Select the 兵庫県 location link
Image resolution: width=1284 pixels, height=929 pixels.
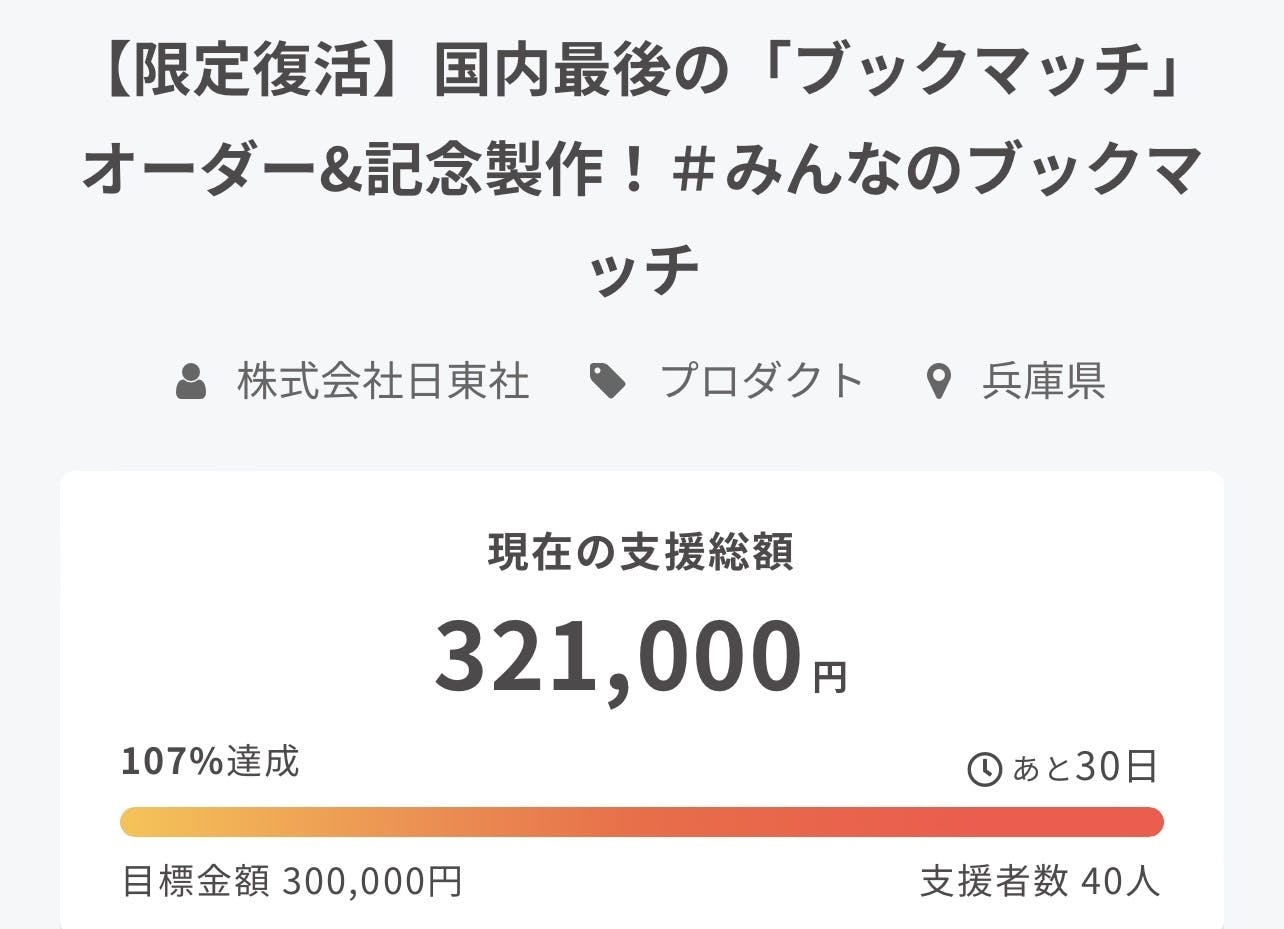click(1043, 382)
